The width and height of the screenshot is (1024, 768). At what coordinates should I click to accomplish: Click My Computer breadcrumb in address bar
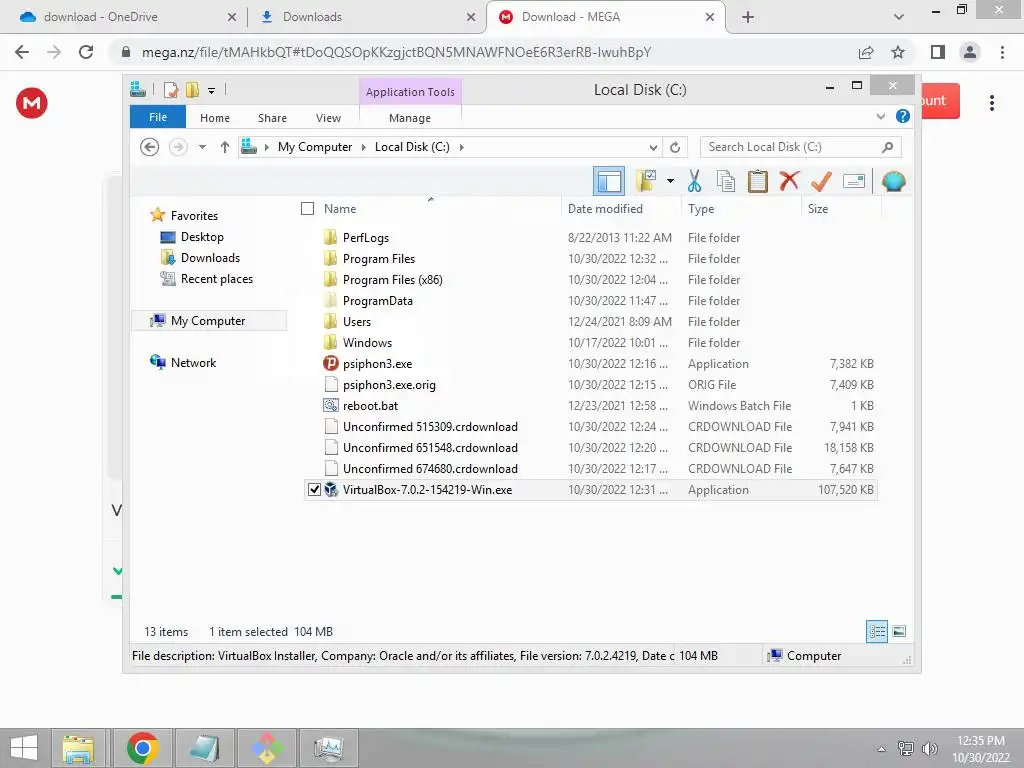pyautogui.click(x=315, y=147)
